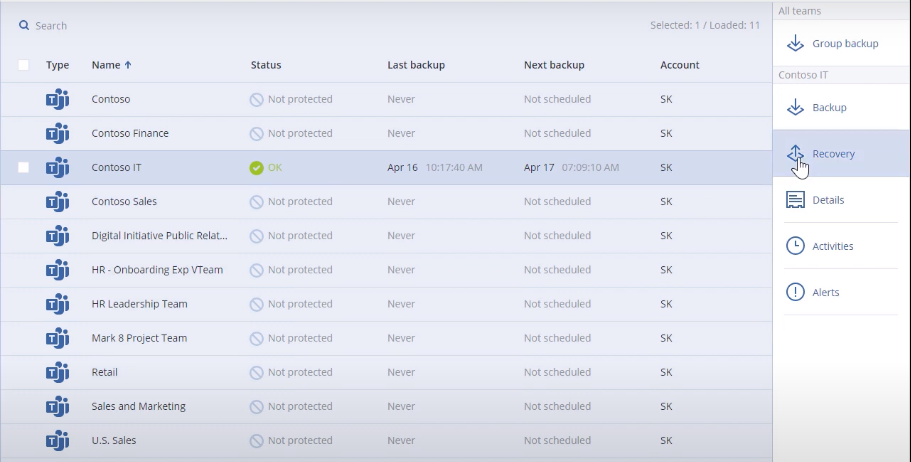The height and width of the screenshot is (462, 911).
Task: Select the Contoso Sales team row
Action: click(386, 202)
